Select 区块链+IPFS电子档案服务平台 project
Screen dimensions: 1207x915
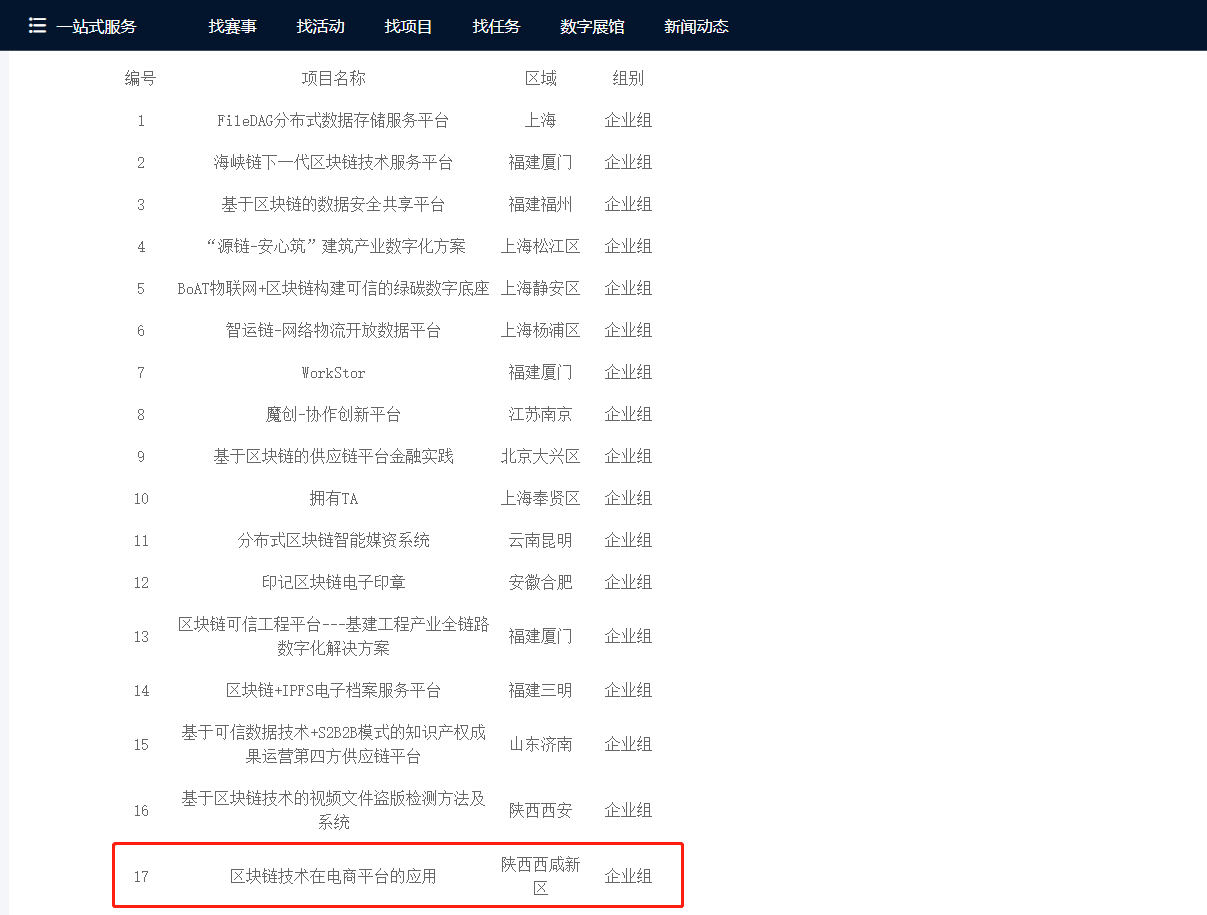333,690
